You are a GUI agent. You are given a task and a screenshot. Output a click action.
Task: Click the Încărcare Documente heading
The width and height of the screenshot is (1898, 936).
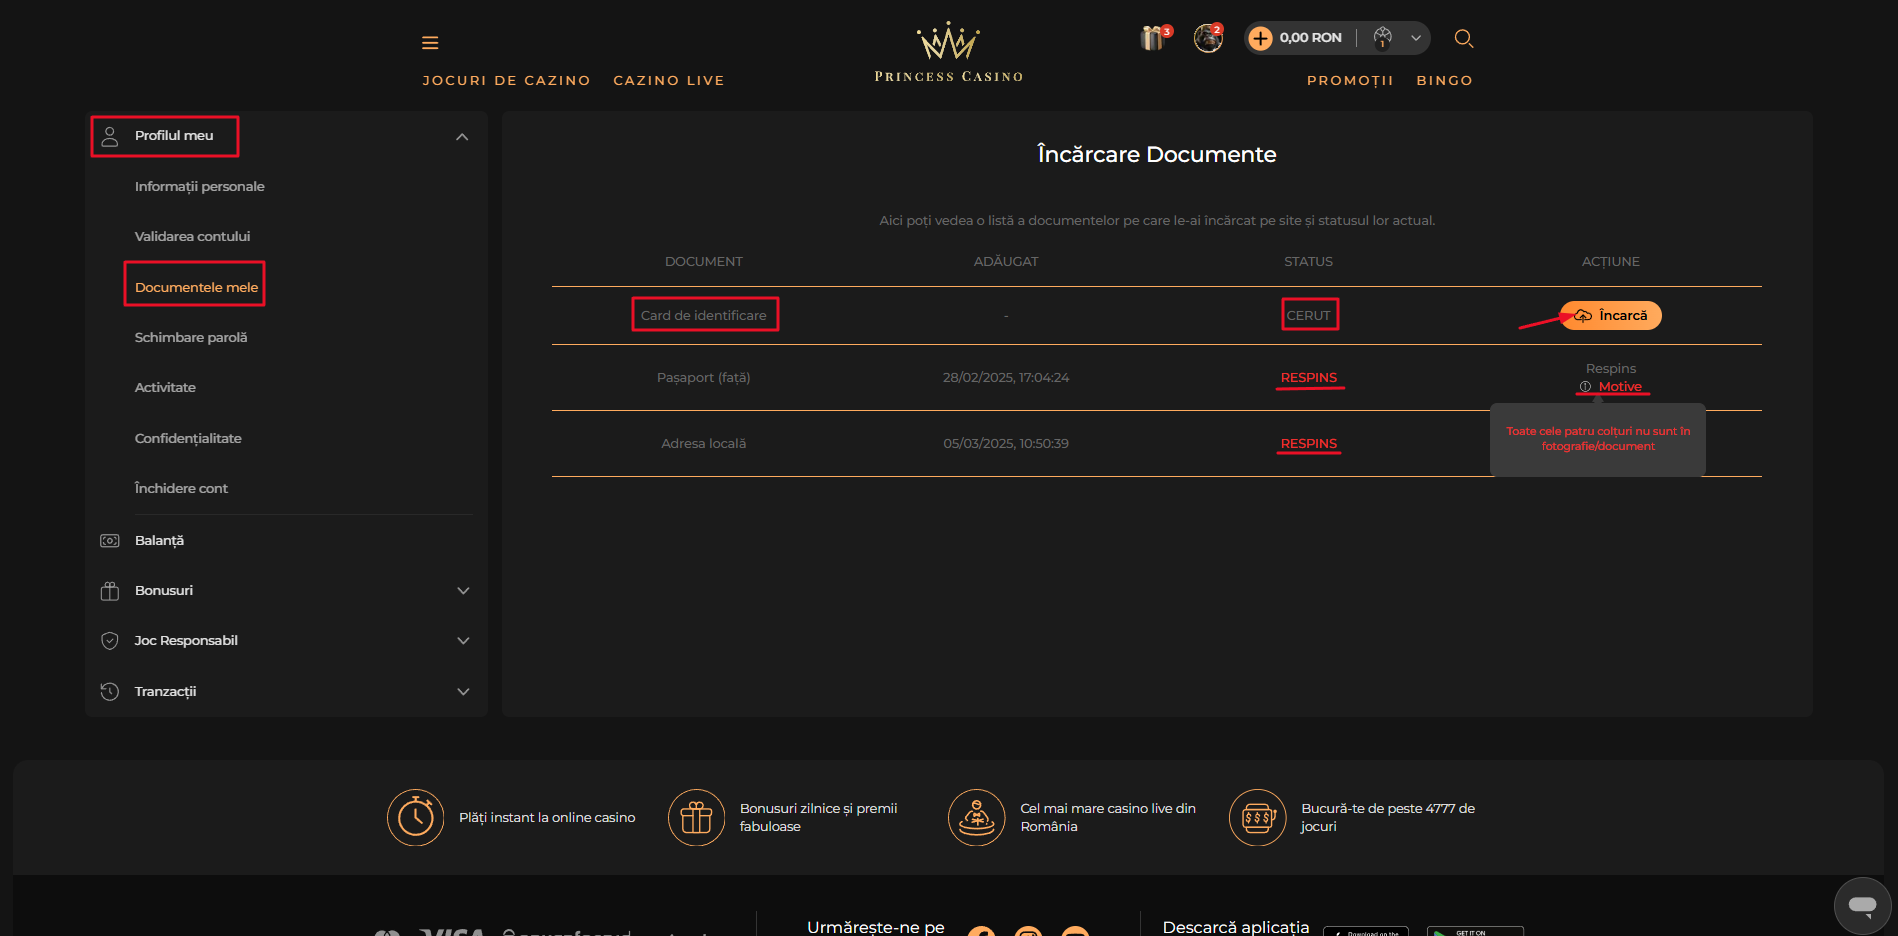[x=1157, y=155]
